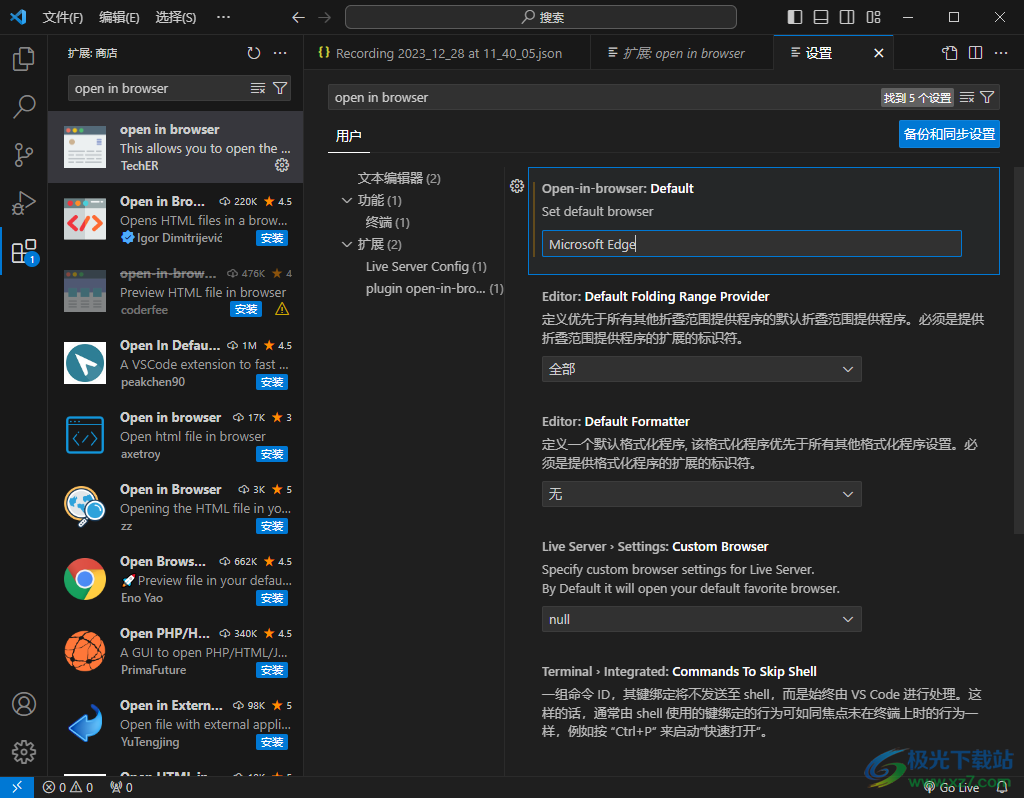Open the 文件(F) menu
The width and height of the screenshot is (1024, 798).
point(63,17)
